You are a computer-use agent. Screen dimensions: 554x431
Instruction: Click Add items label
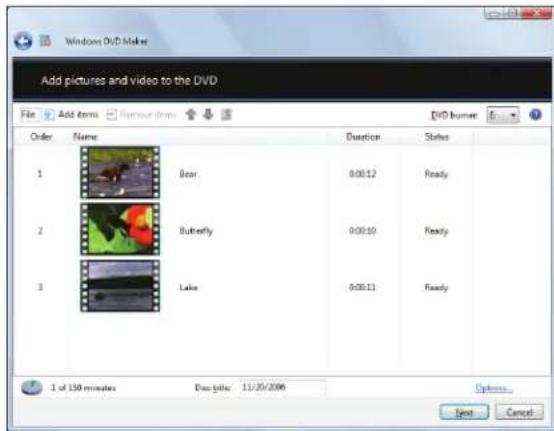(x=78, y=114)
